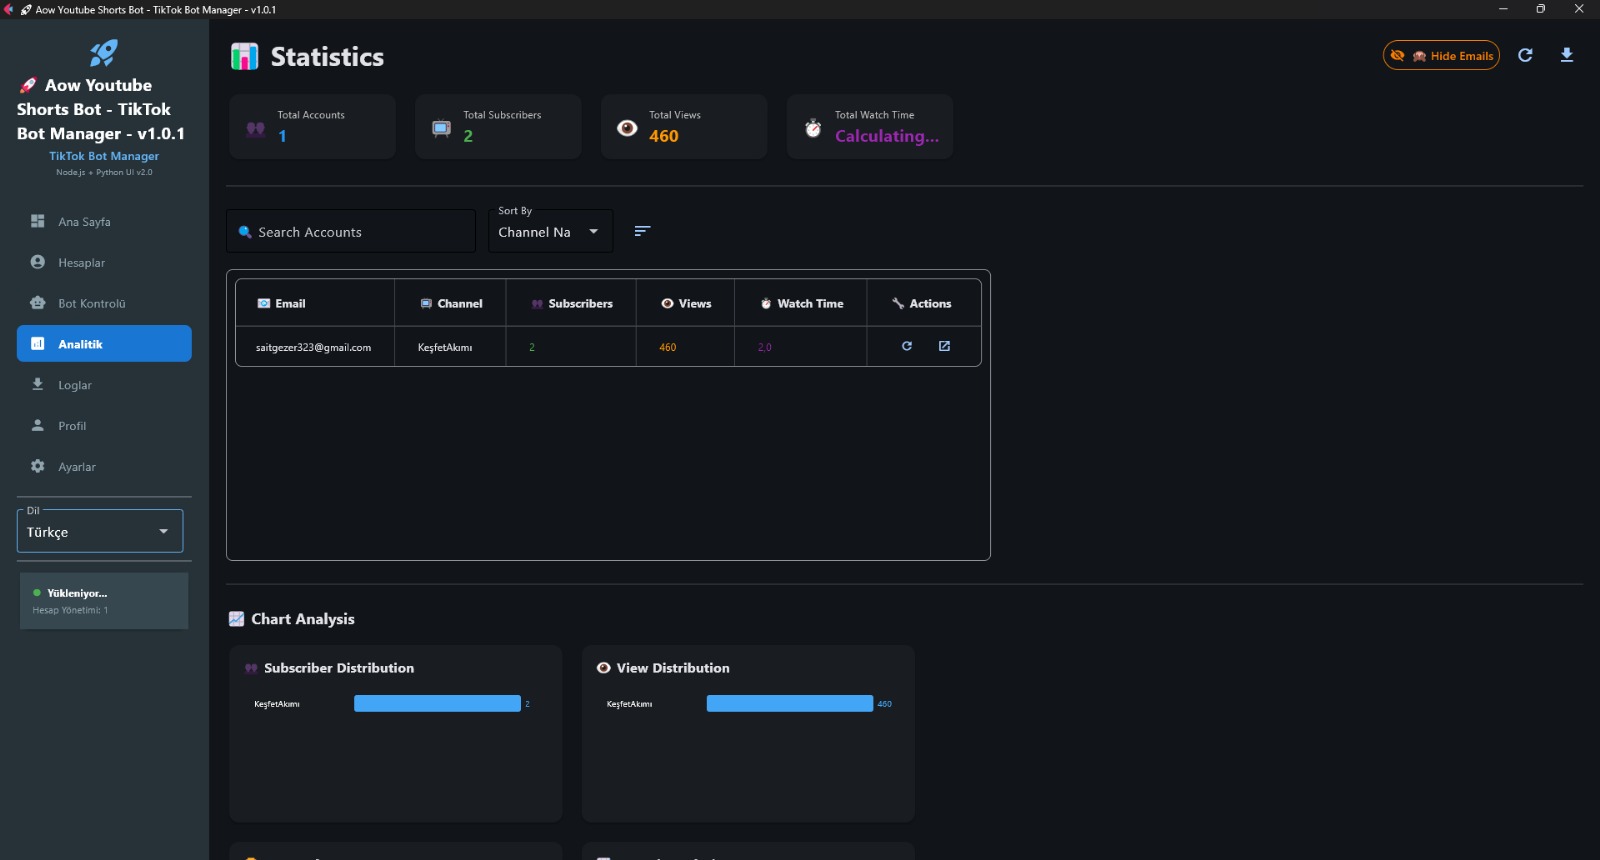The width and height of the screenshot is (1600, 860).
Task: Click the Total Views eye icon
Action: click(627, 128)
